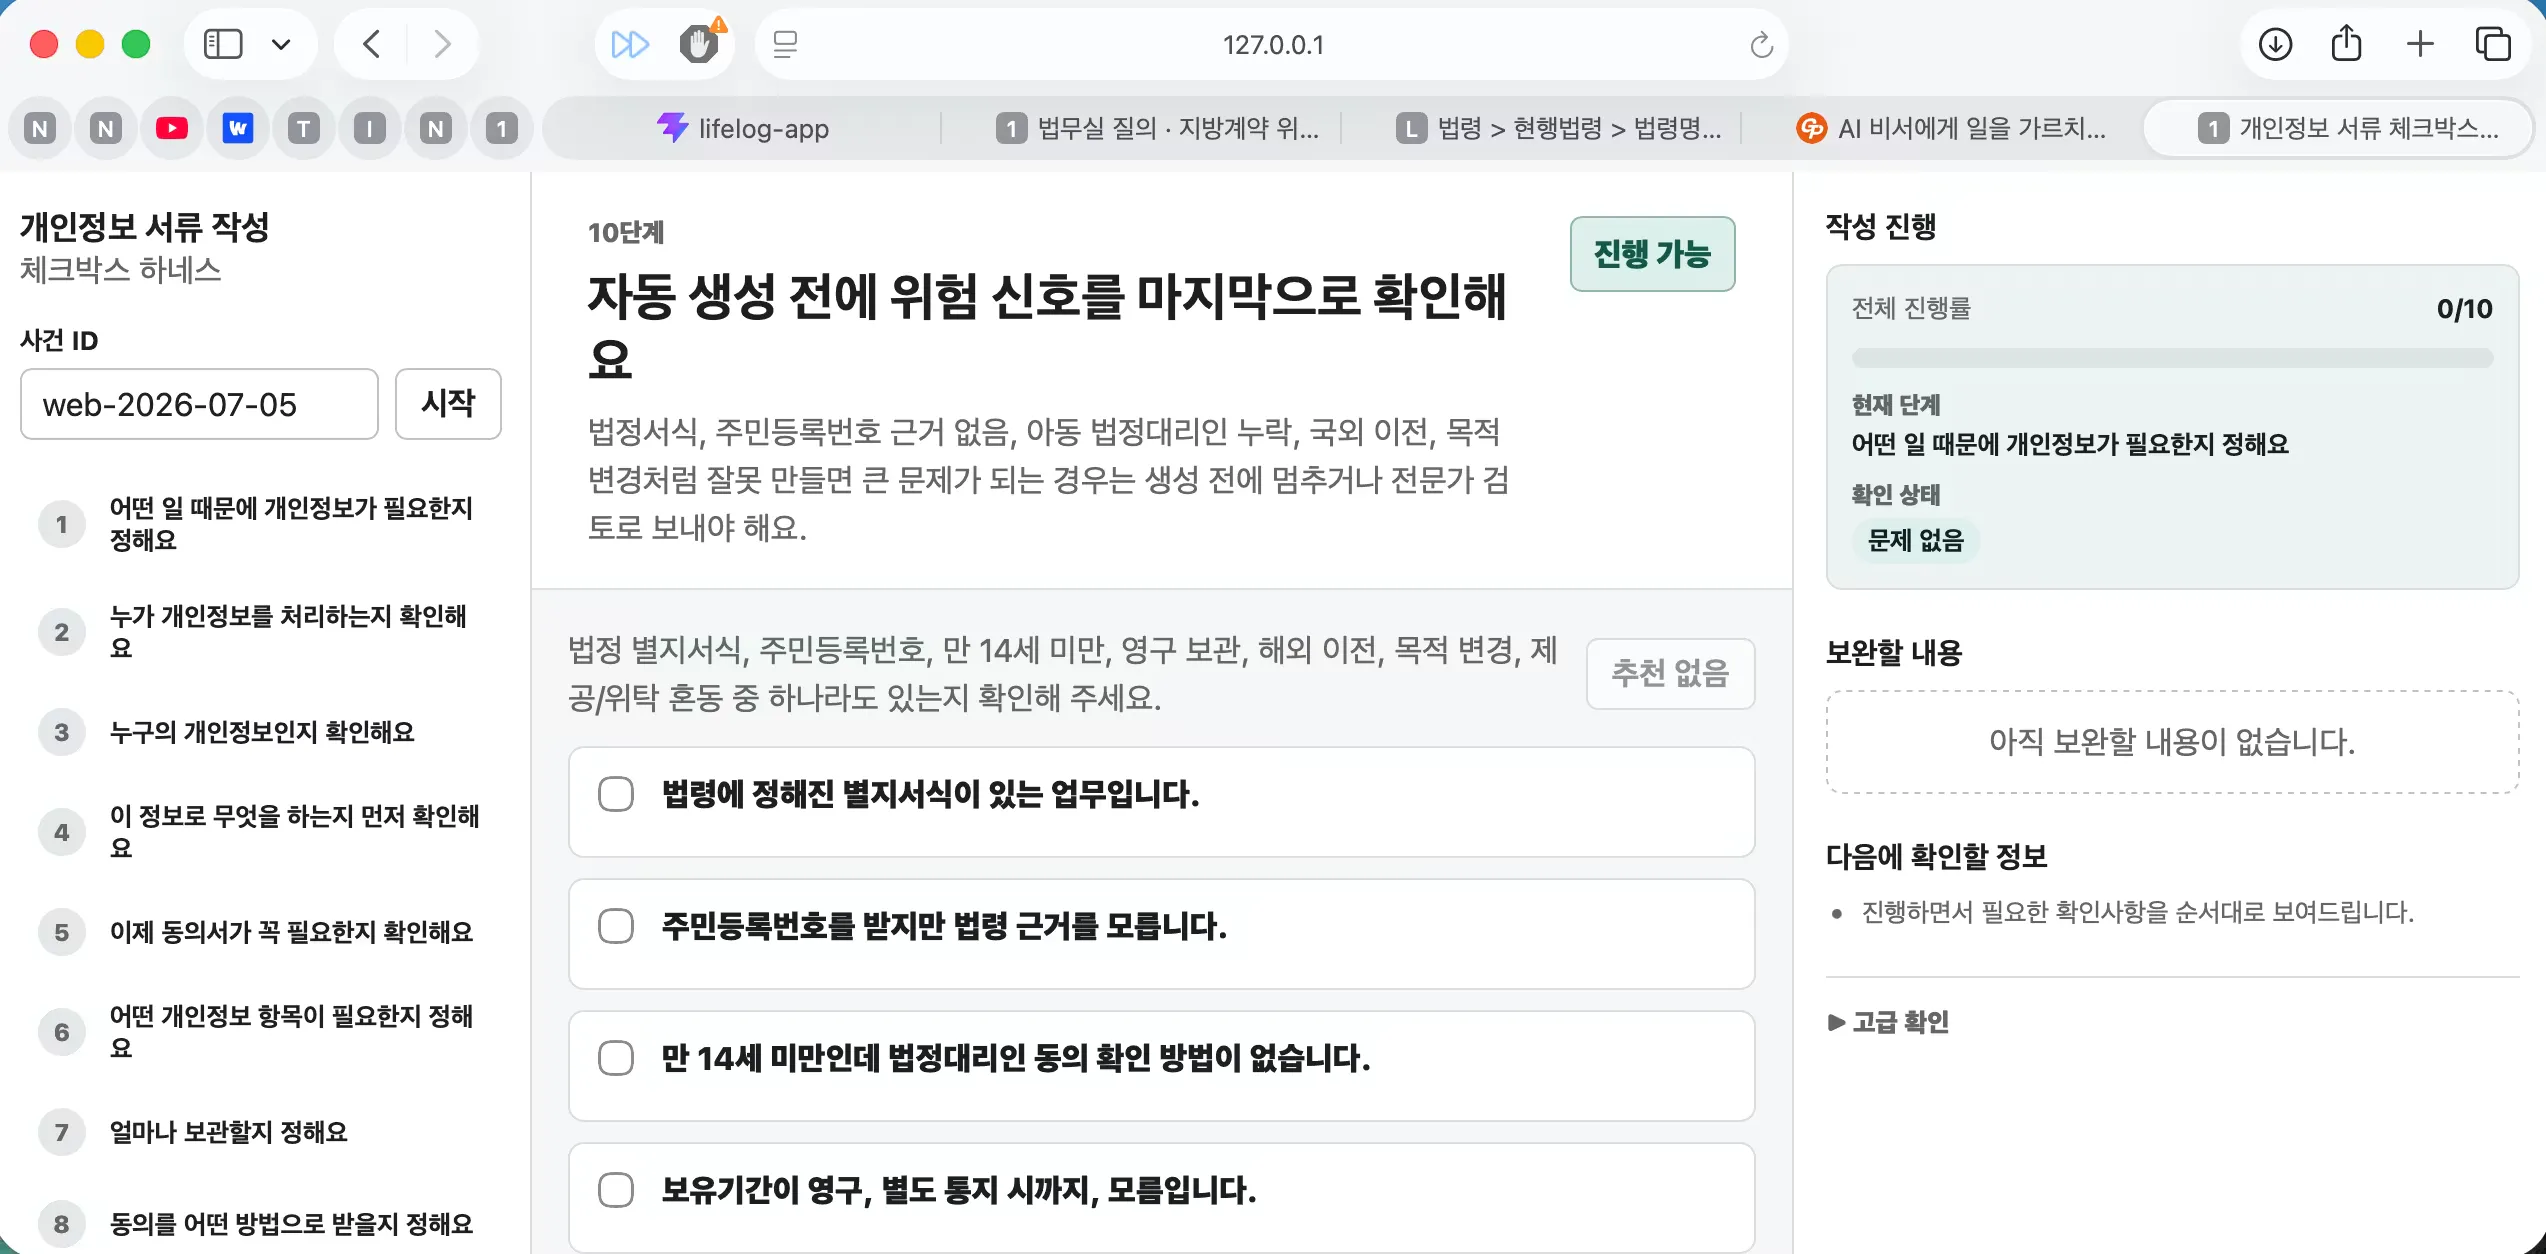This screenshot has width=2546, height=1254.
Task: Go back with the back arrow
Action: 371,44
